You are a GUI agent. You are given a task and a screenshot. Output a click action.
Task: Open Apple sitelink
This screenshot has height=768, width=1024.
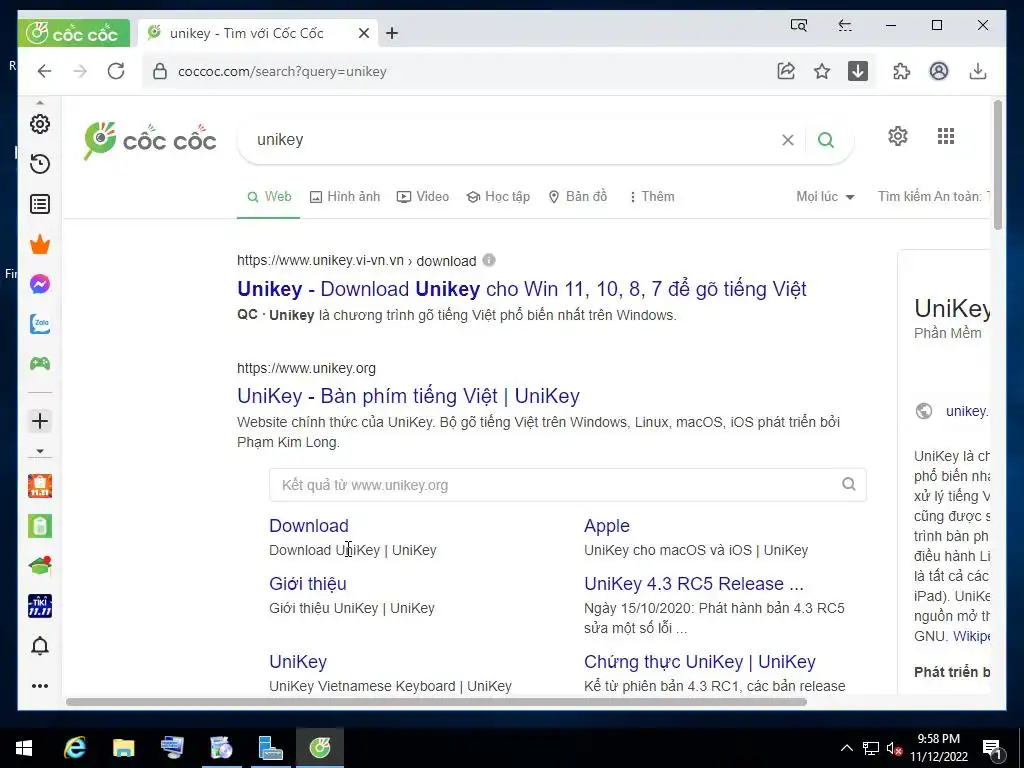607,526
